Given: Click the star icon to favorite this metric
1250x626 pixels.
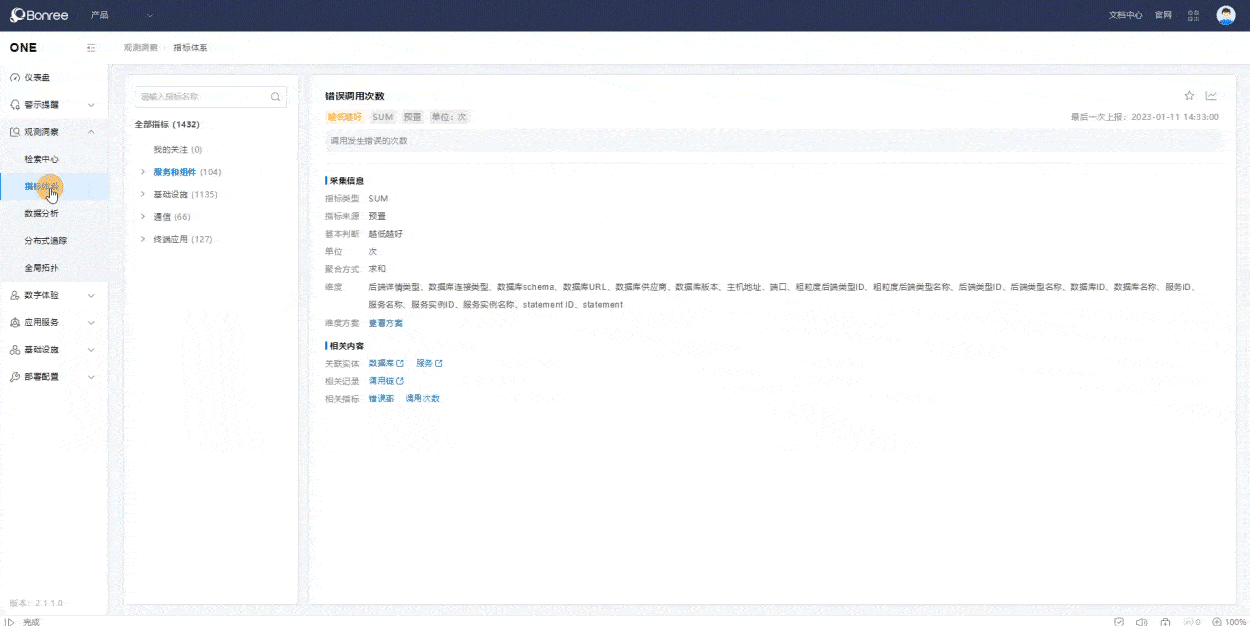Looking at the screenshot, I should [x=1189, y=96].
